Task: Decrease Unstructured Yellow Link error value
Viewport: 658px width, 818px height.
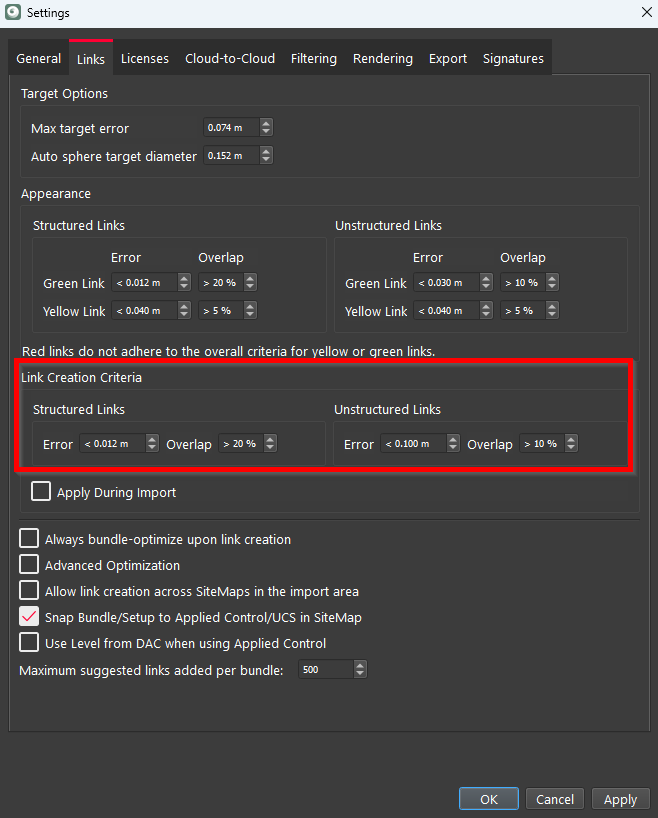Action: 484,315
